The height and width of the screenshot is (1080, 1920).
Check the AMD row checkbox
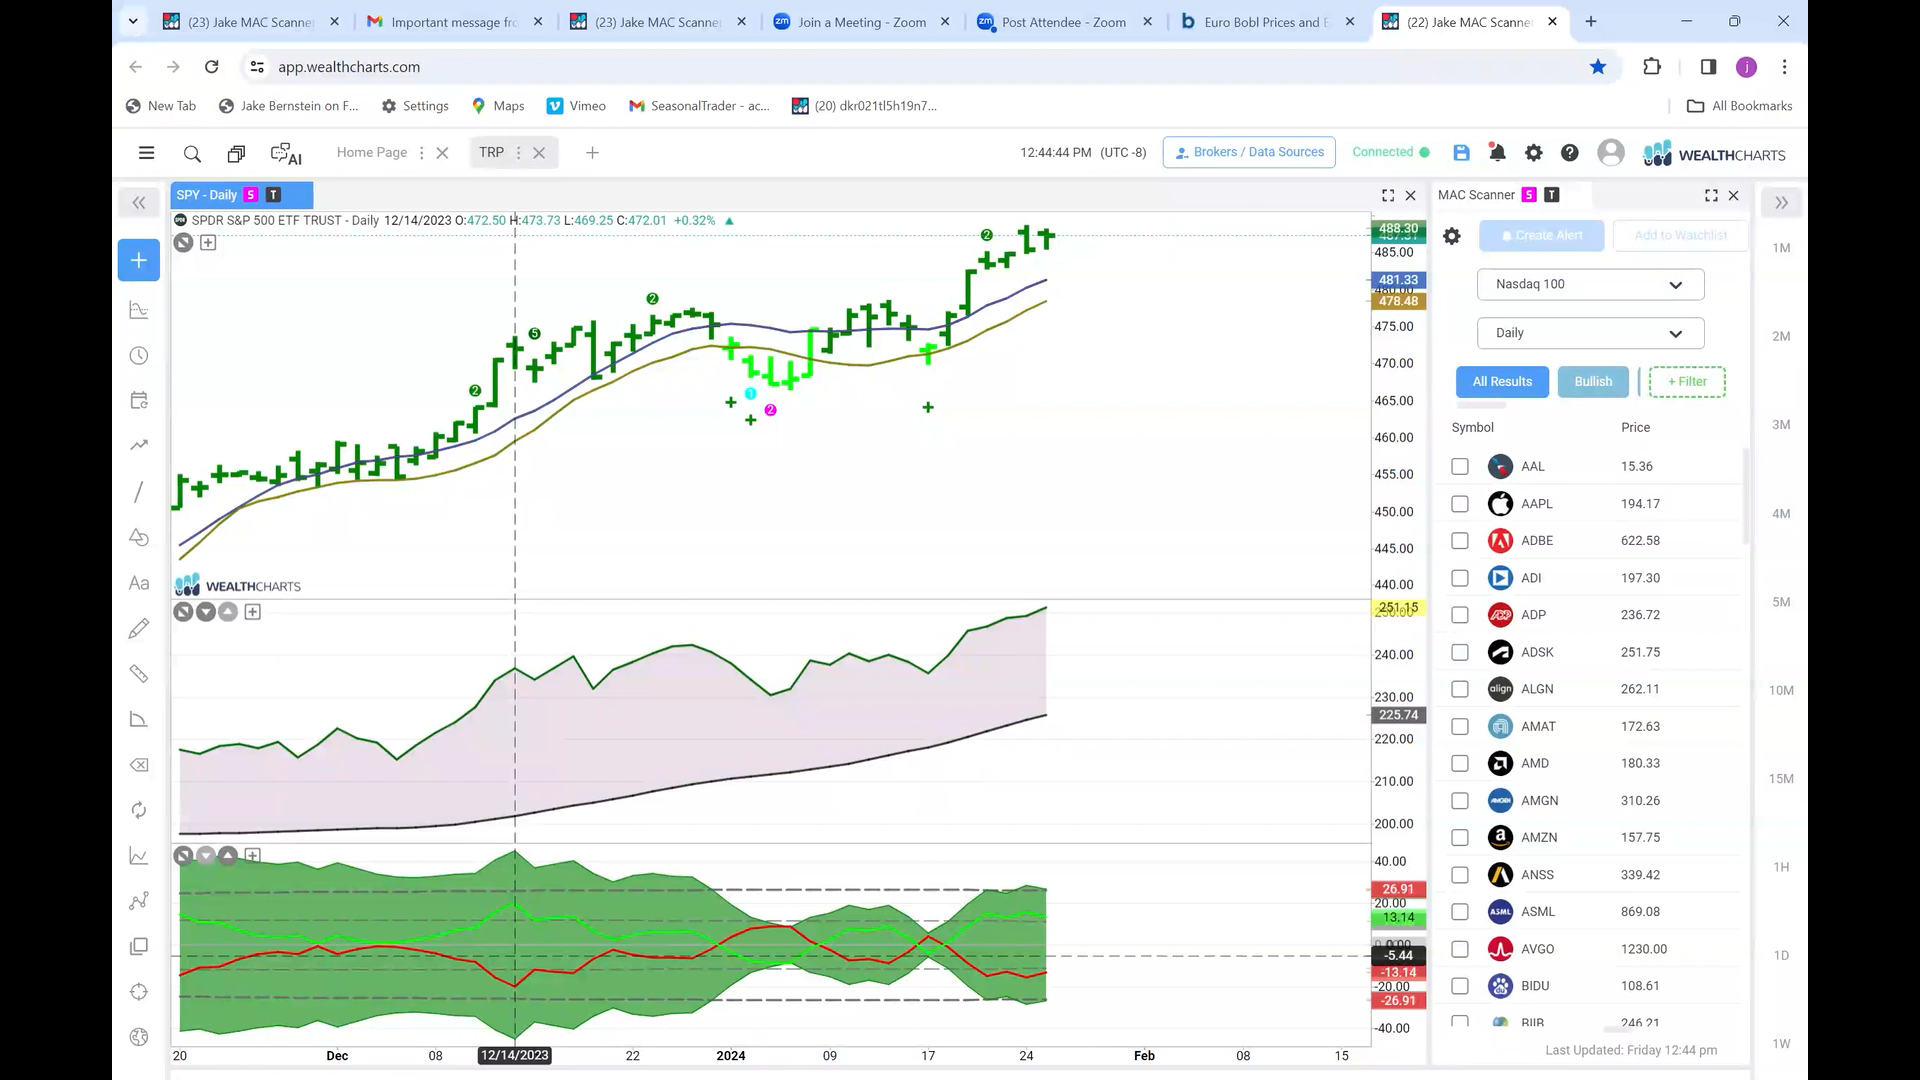1460,763
